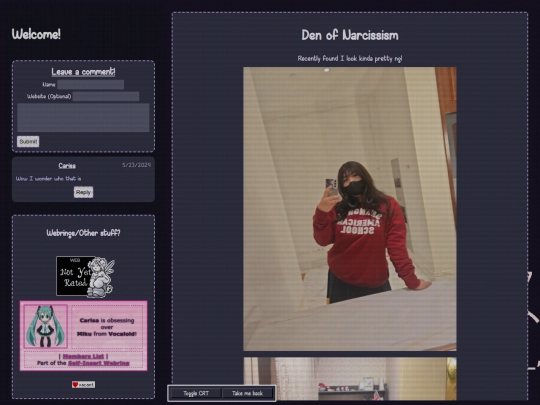
Task: Toggle the CRT effect
Action: click(x=196, y=393)
